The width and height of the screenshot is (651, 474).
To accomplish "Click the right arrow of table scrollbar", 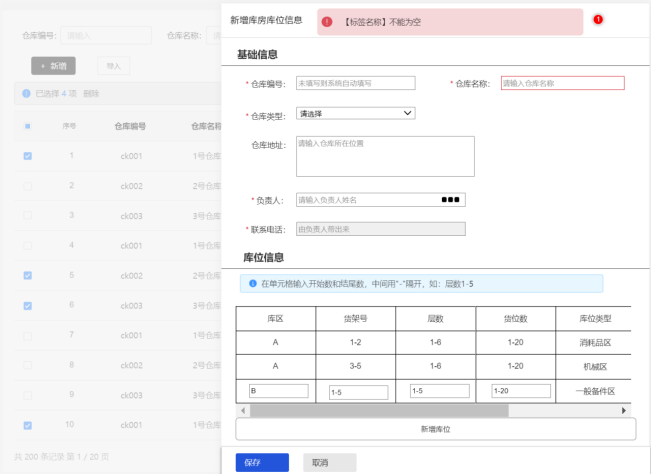I will 624,410.
